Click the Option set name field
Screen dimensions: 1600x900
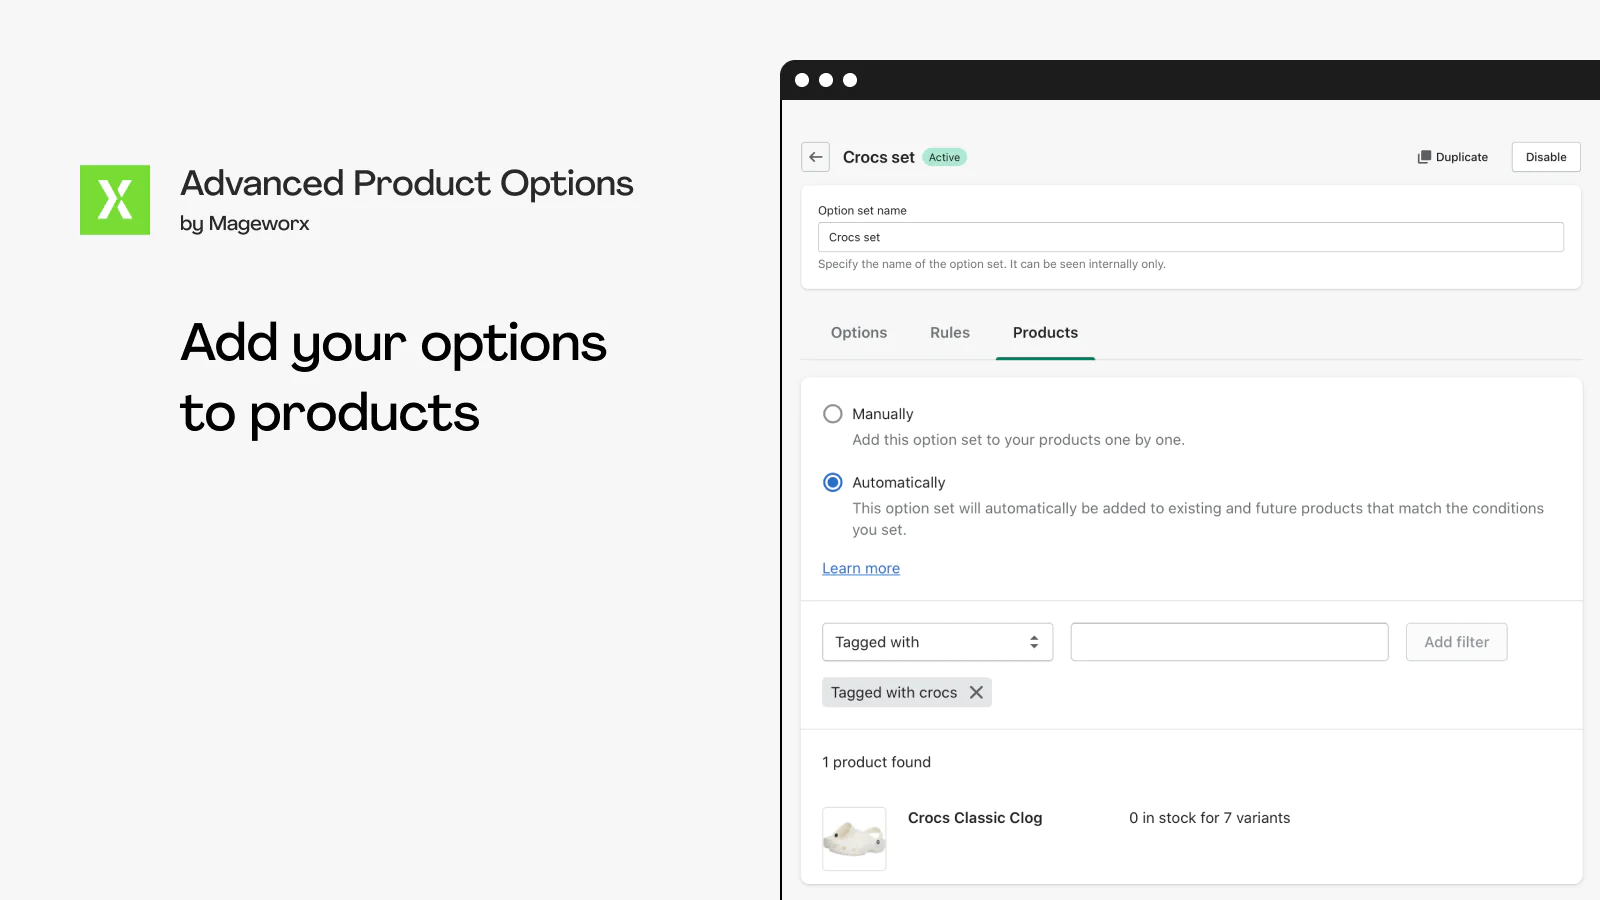(1190, 237)
